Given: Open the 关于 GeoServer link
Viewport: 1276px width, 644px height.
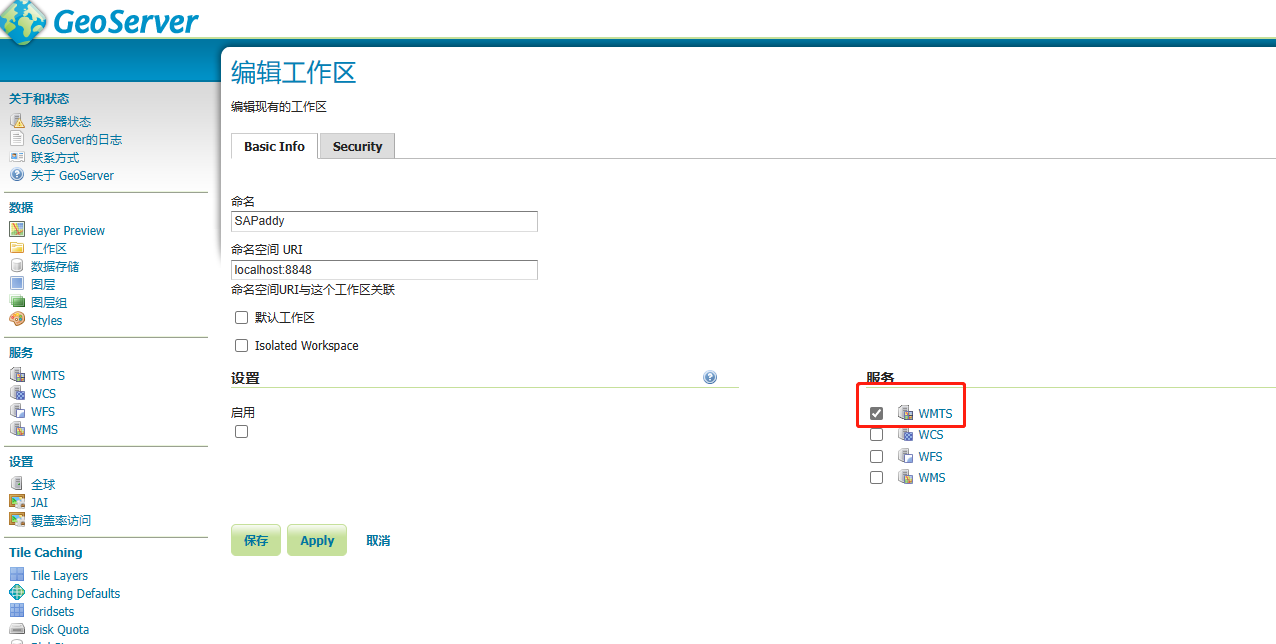Looking at the screenshot, I should pos(72,175).
